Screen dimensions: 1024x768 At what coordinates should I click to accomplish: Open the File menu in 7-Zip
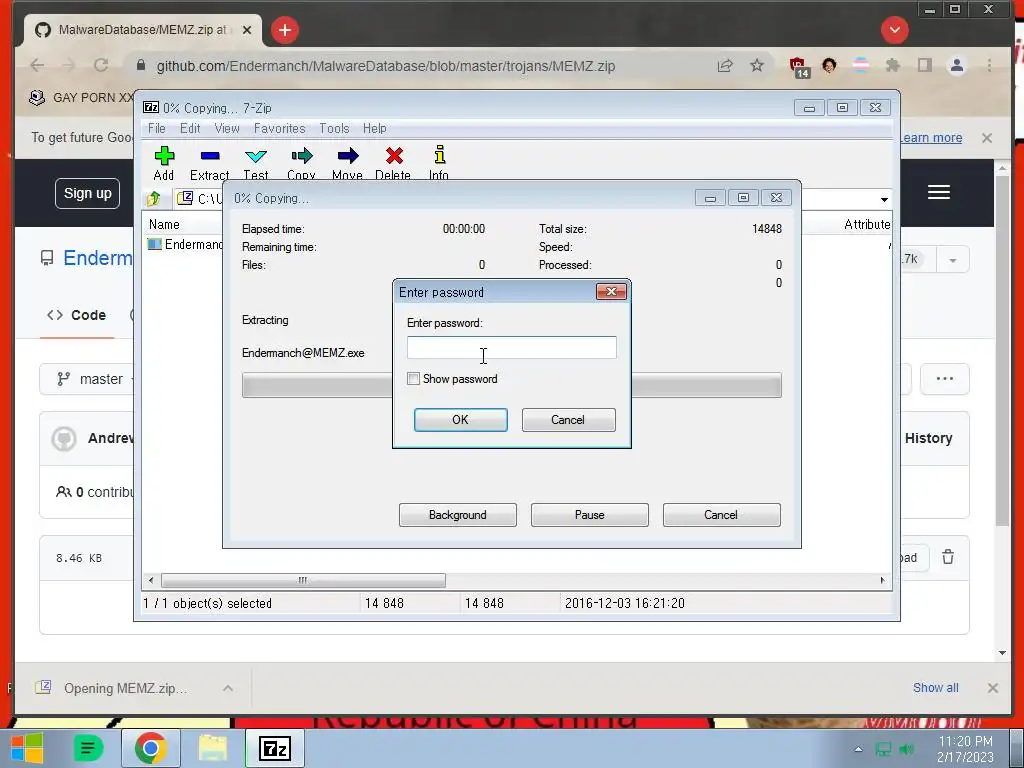(157, 129)
